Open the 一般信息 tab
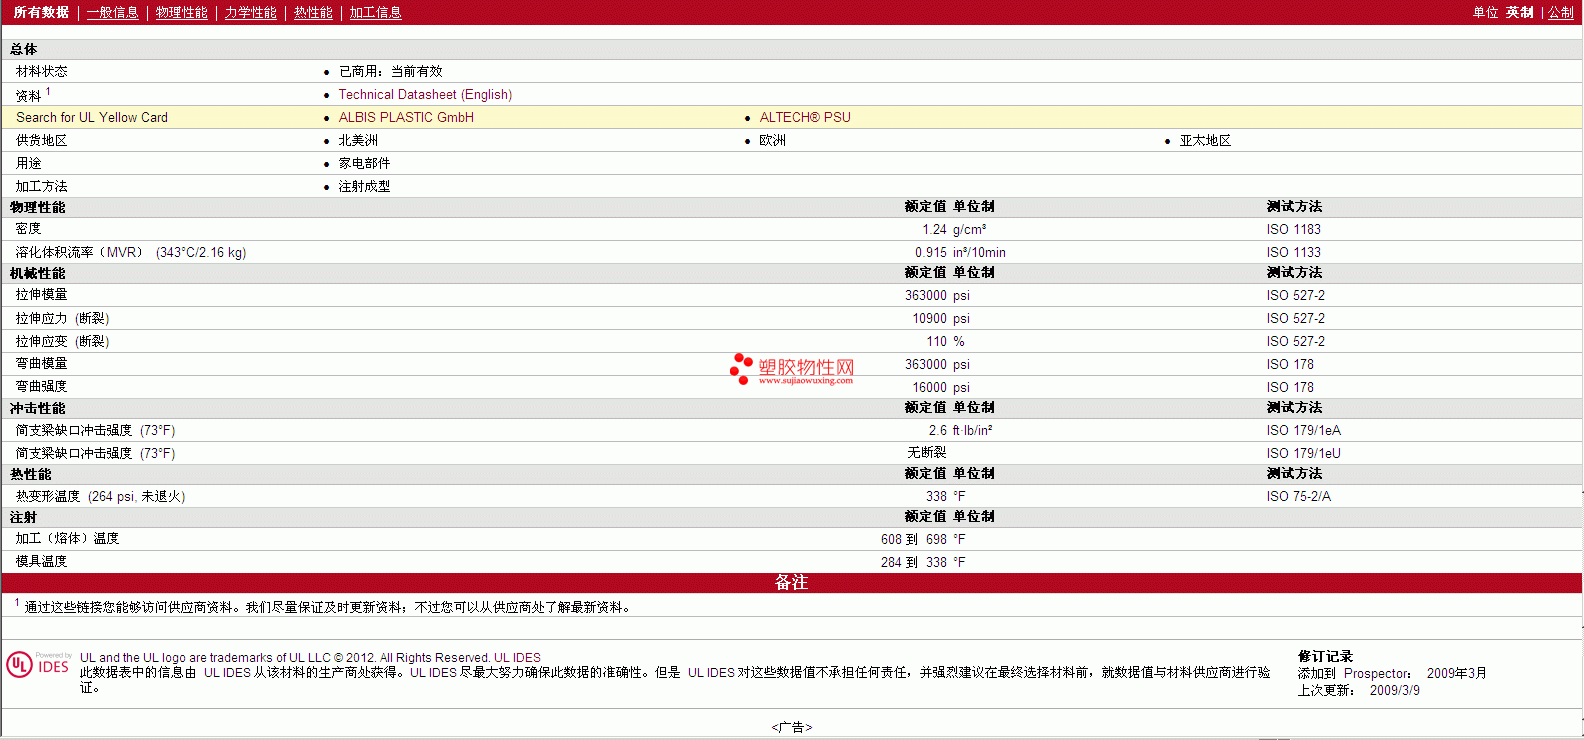The height and width of the screenshot is (740, 1584). [113, 12]
